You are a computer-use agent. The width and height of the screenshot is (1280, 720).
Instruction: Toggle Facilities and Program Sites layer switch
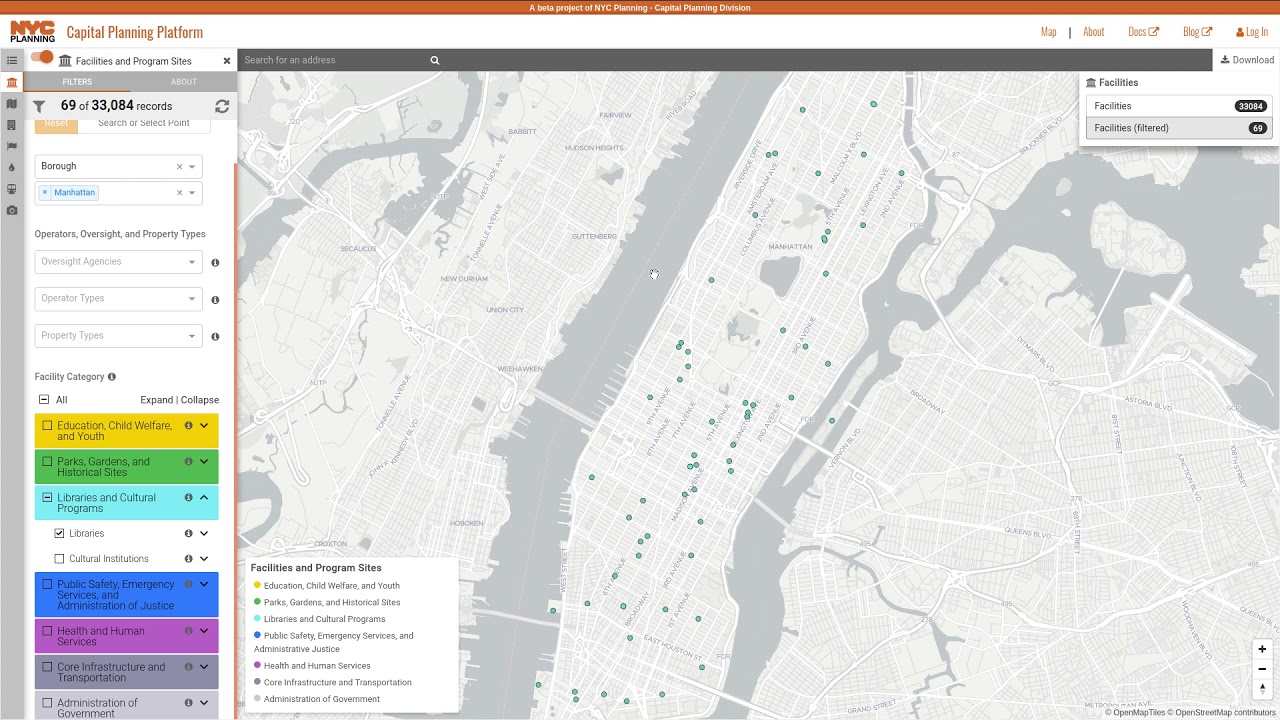[x=42, y=58]
